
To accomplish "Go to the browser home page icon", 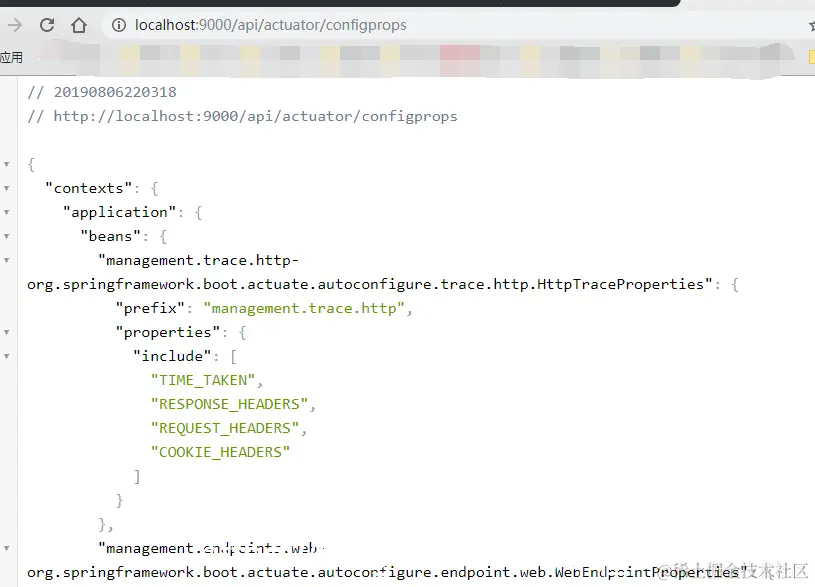I will tap(78, 25).
